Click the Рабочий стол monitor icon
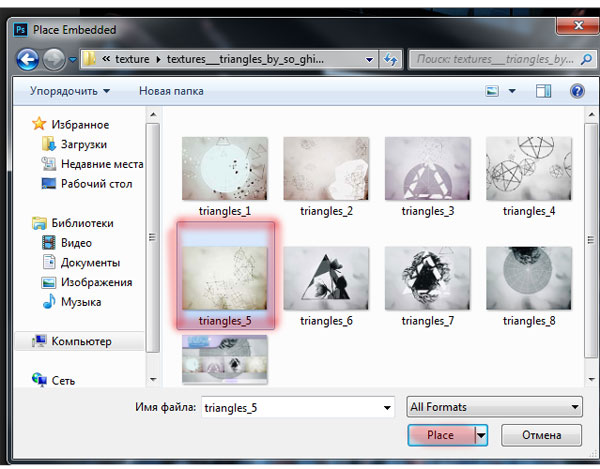Screen dimensions: 600x469 click(49, 184)
